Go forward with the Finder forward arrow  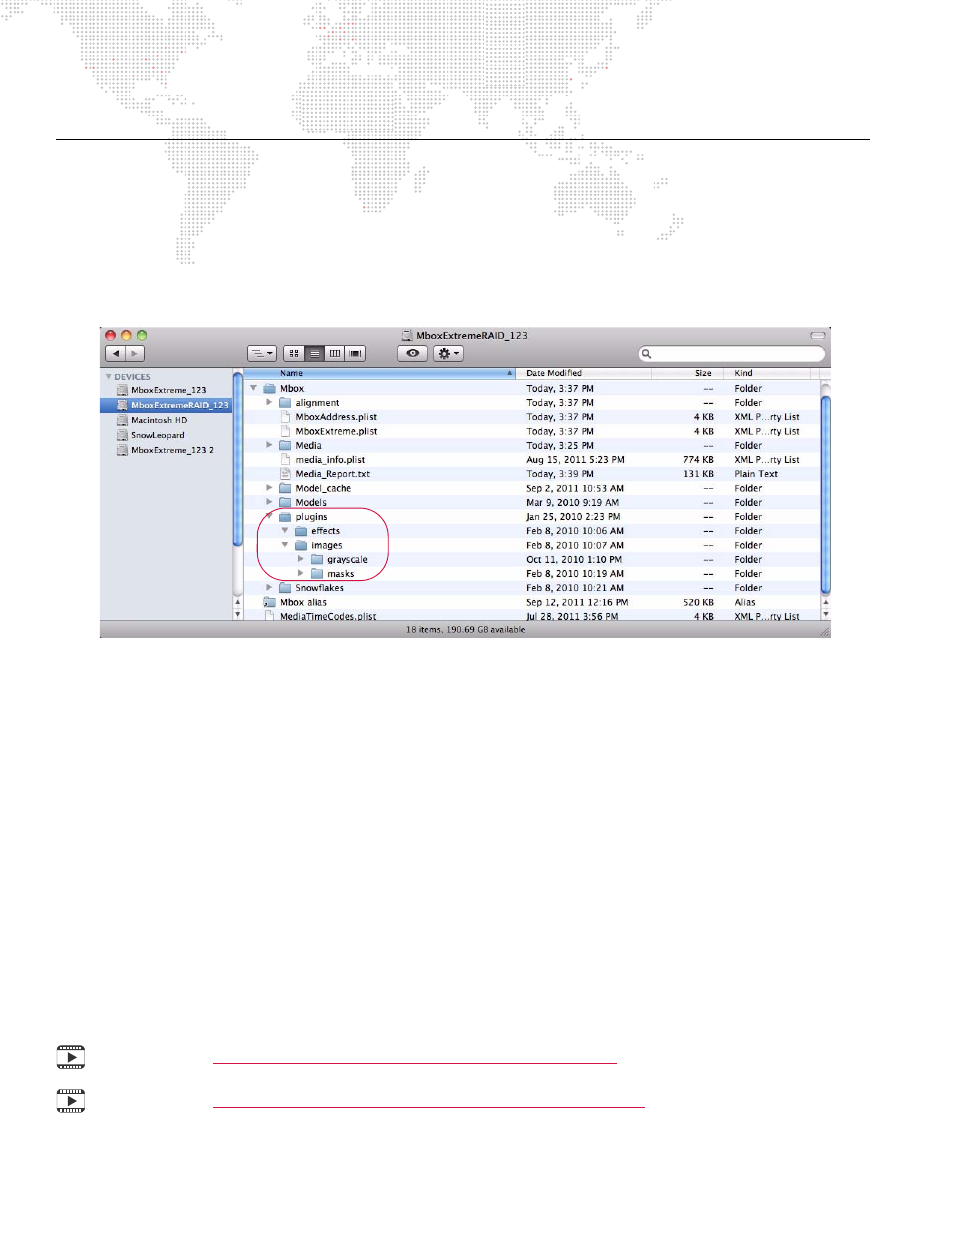[135, 353]
